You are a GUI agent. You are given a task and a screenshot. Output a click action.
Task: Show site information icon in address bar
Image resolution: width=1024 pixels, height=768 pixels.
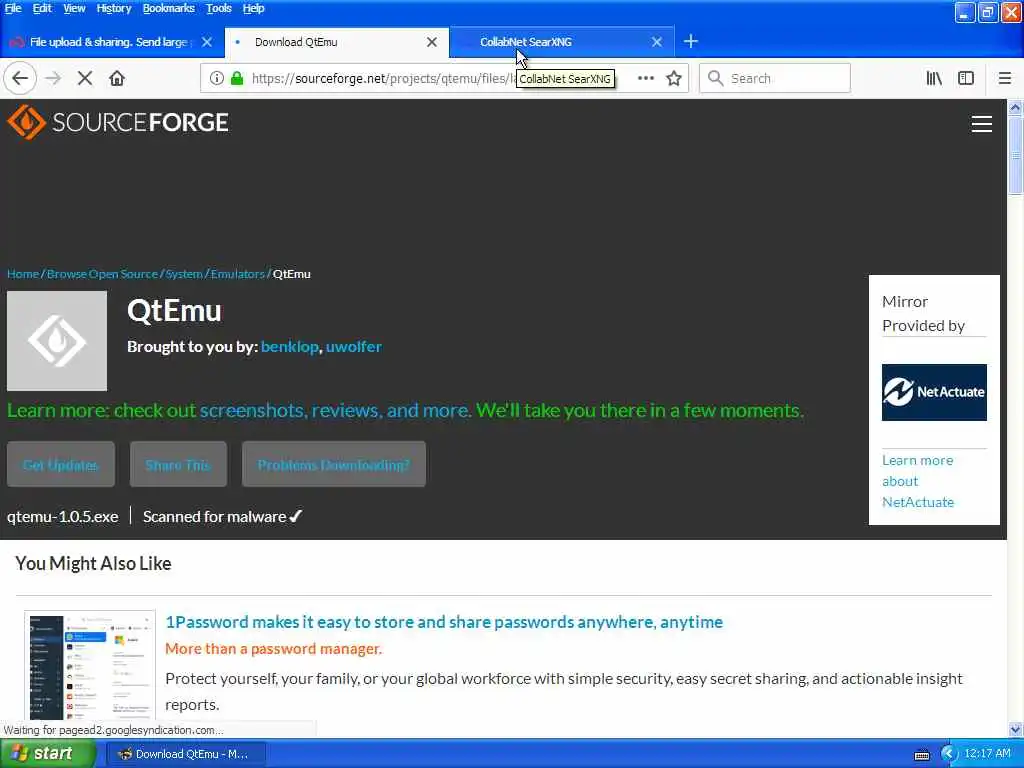(216, 78)
